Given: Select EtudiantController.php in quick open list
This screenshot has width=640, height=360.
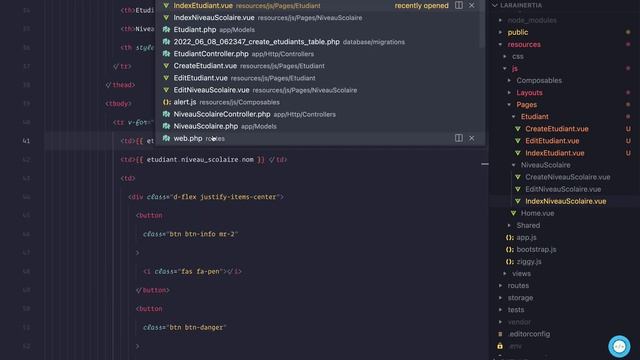Looking at the screenshot, I should pyautogui.click(x=320, y=54).
